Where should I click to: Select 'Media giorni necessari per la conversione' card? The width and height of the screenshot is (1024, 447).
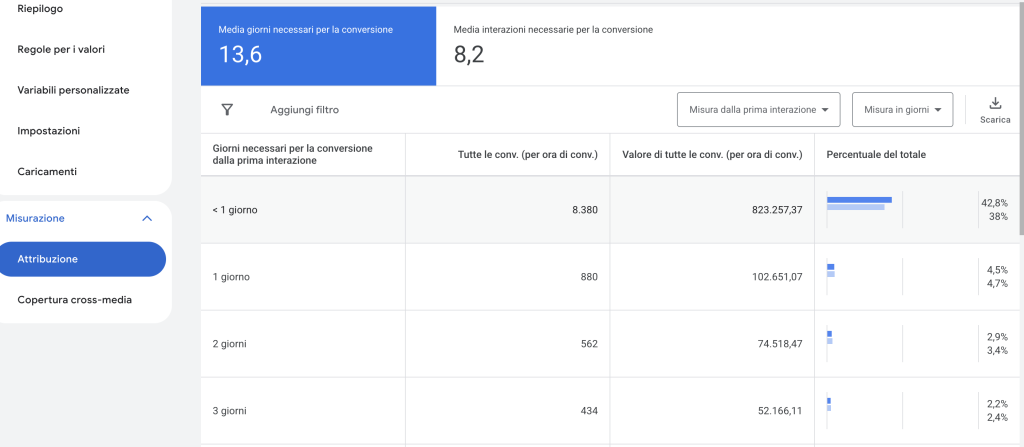[318, 46]
